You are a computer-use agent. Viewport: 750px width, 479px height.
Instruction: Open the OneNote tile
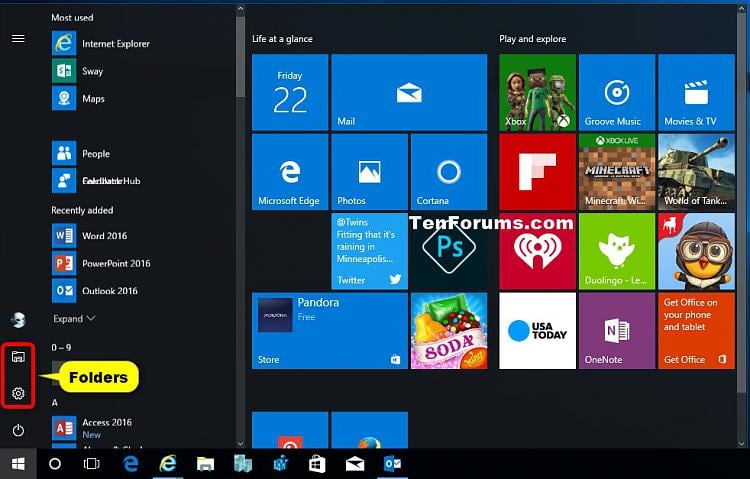pyautogui.click(x=617, y=331)
